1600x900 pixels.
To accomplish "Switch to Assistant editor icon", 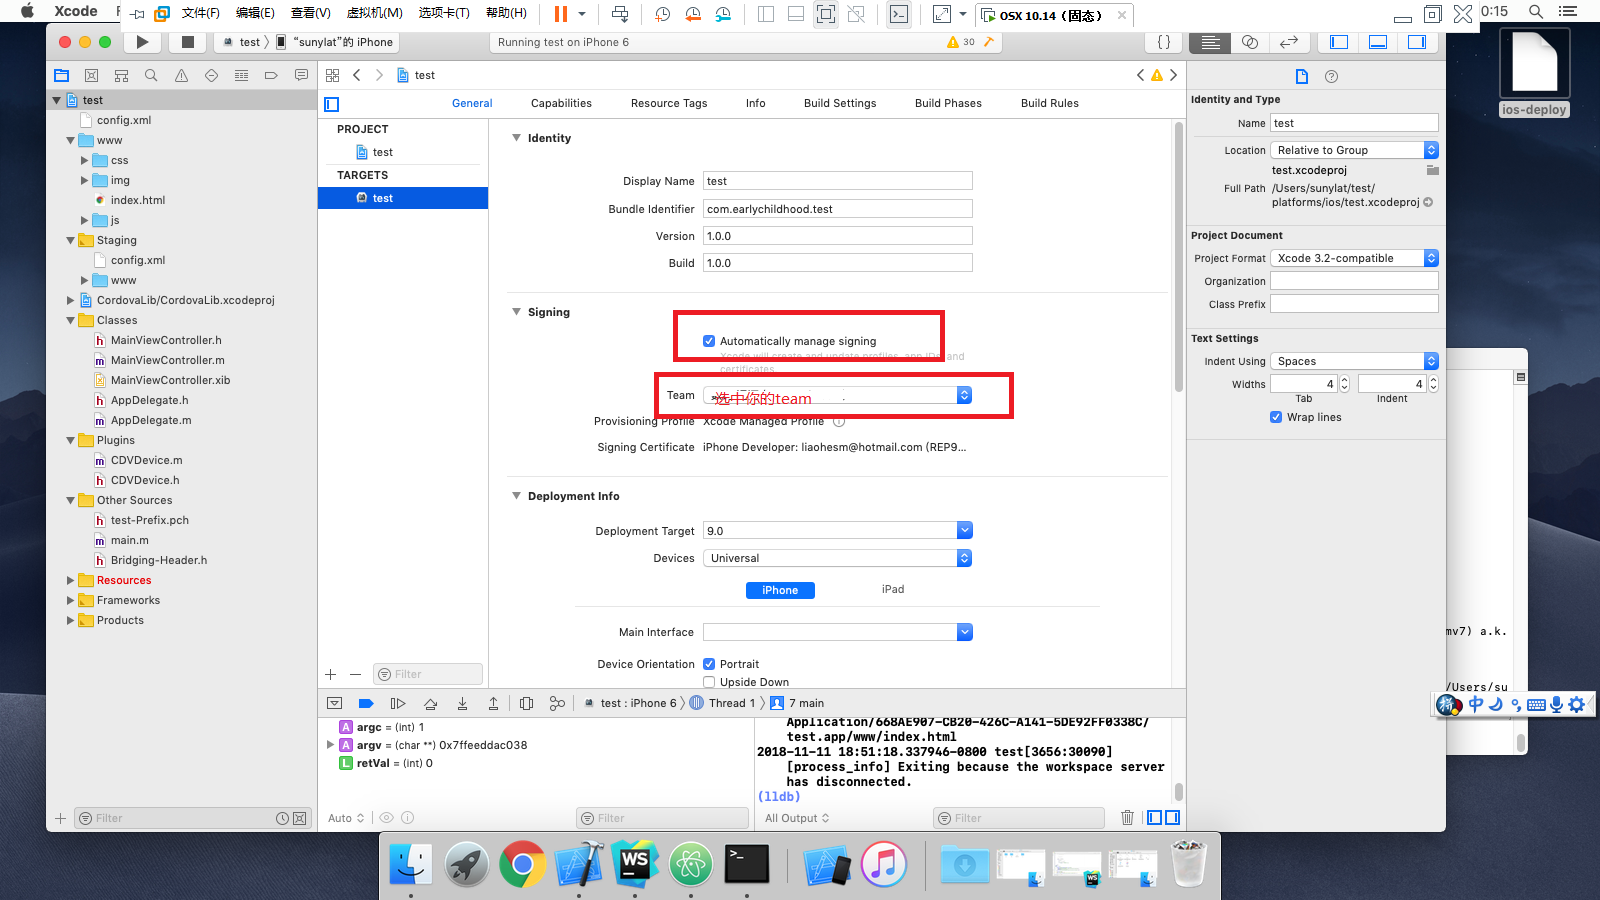I will click(x=1249, y=42).
